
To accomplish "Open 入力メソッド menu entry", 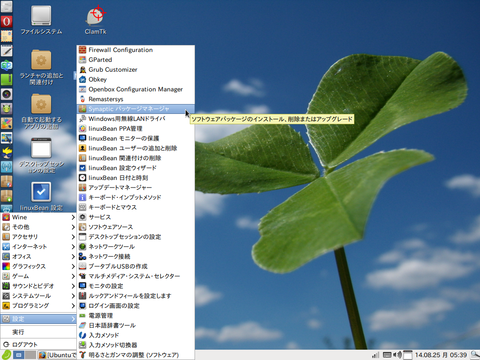I will tap(136, 335).
